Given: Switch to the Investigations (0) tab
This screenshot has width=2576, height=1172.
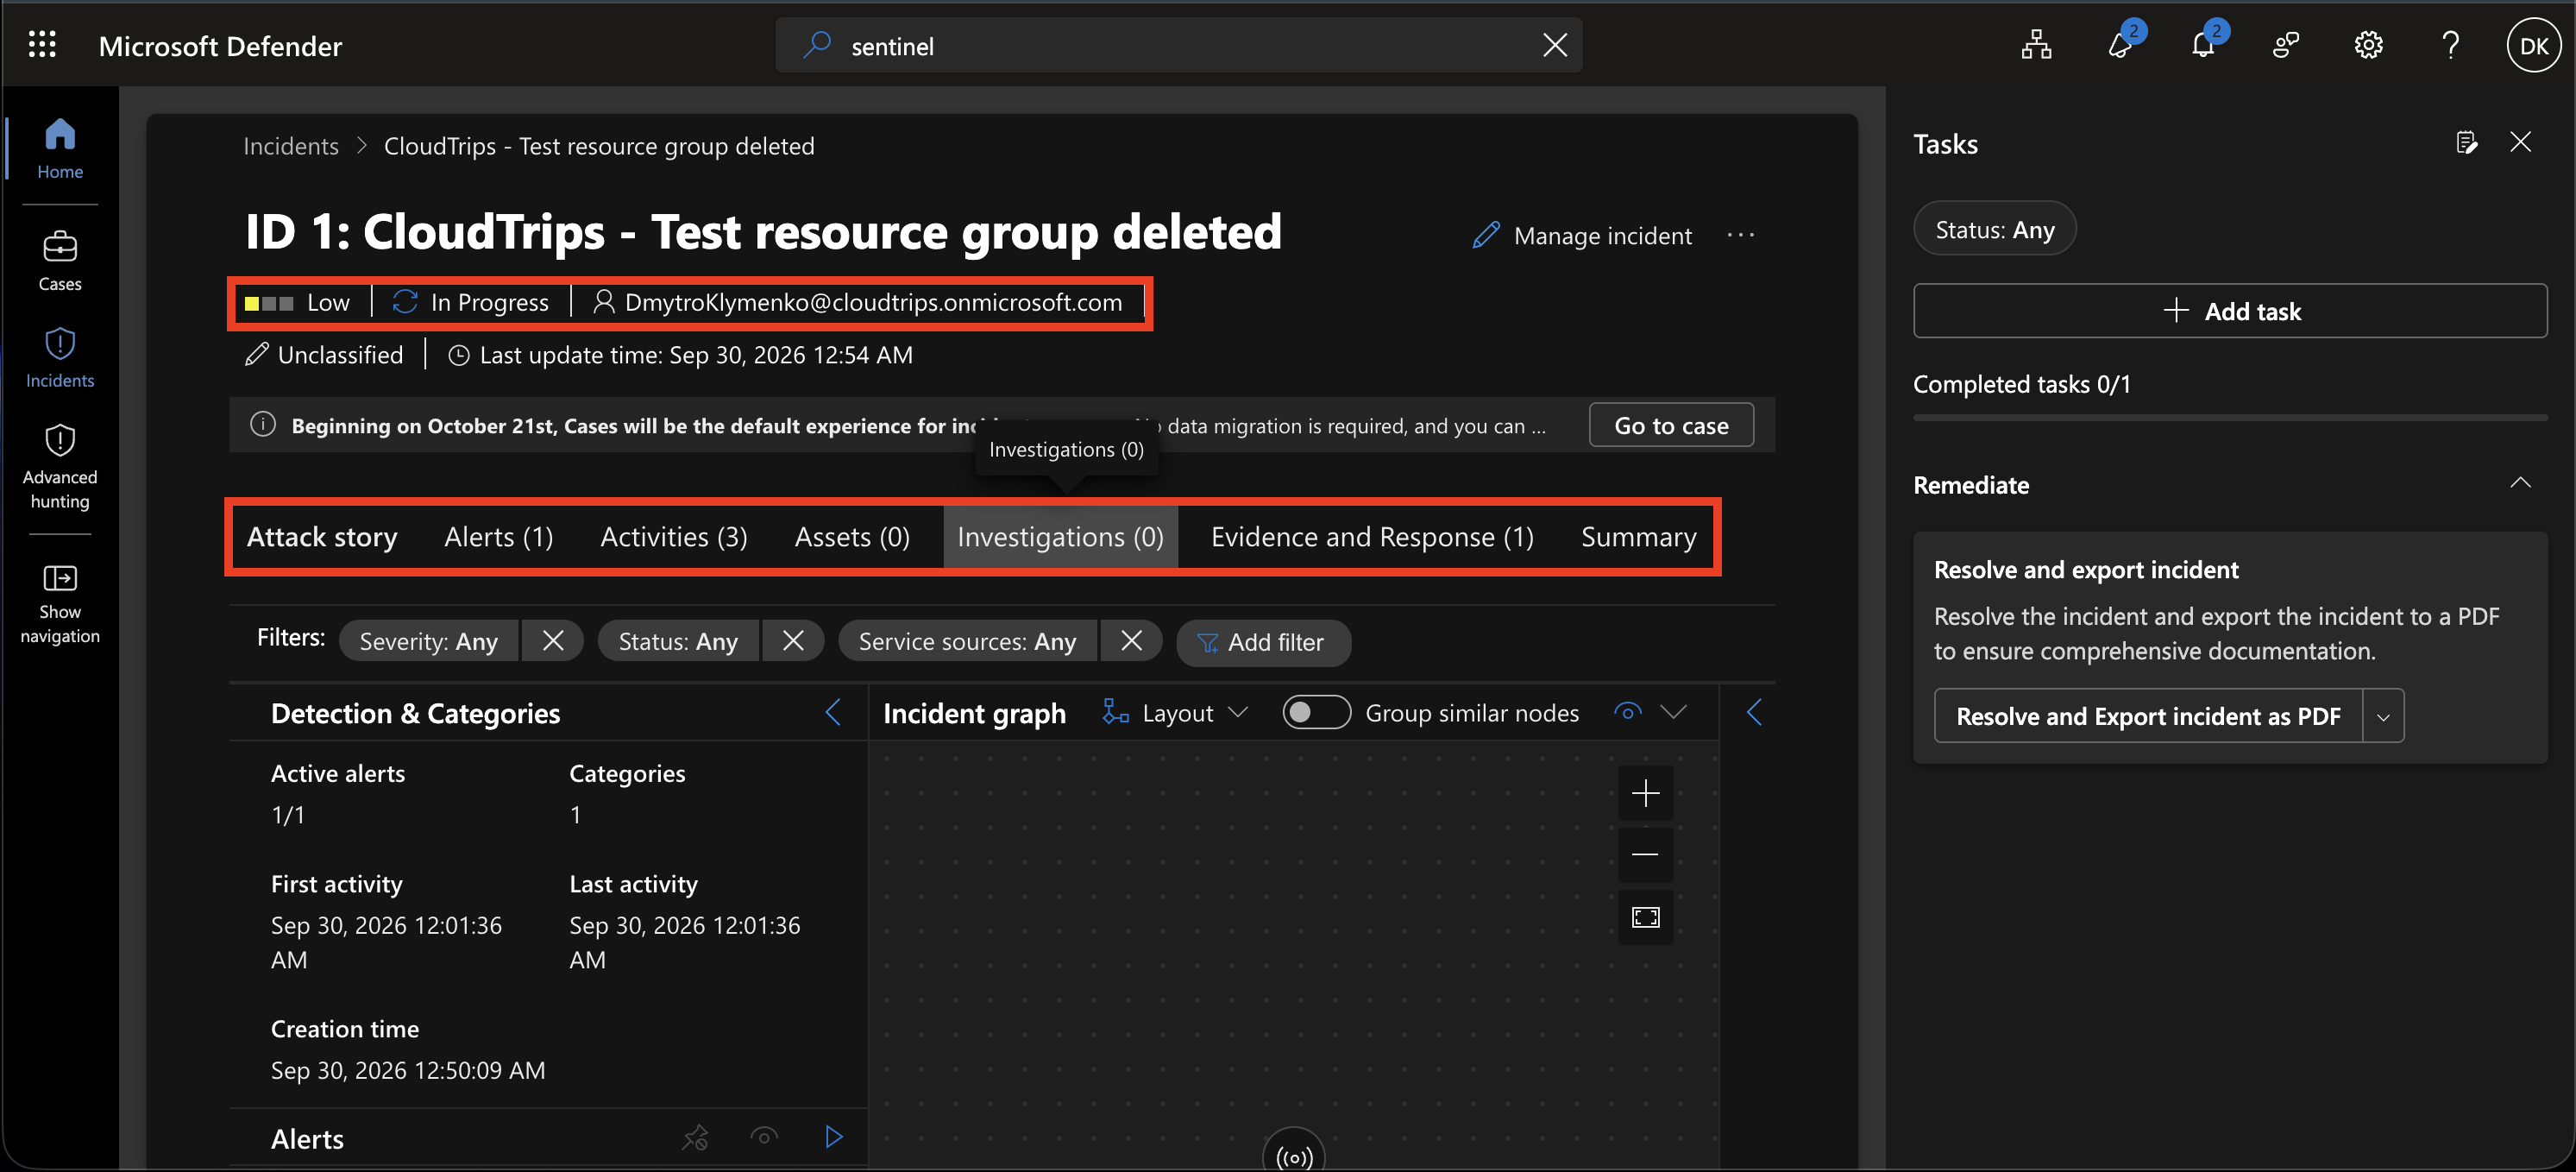Looking at the screenshot, I should 1060,537.
